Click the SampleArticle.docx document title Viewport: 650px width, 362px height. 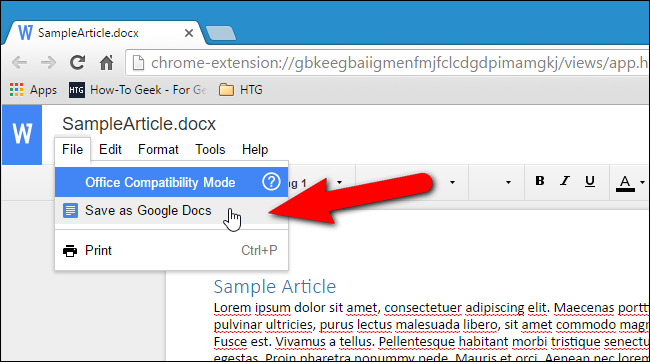click(139, 124)
